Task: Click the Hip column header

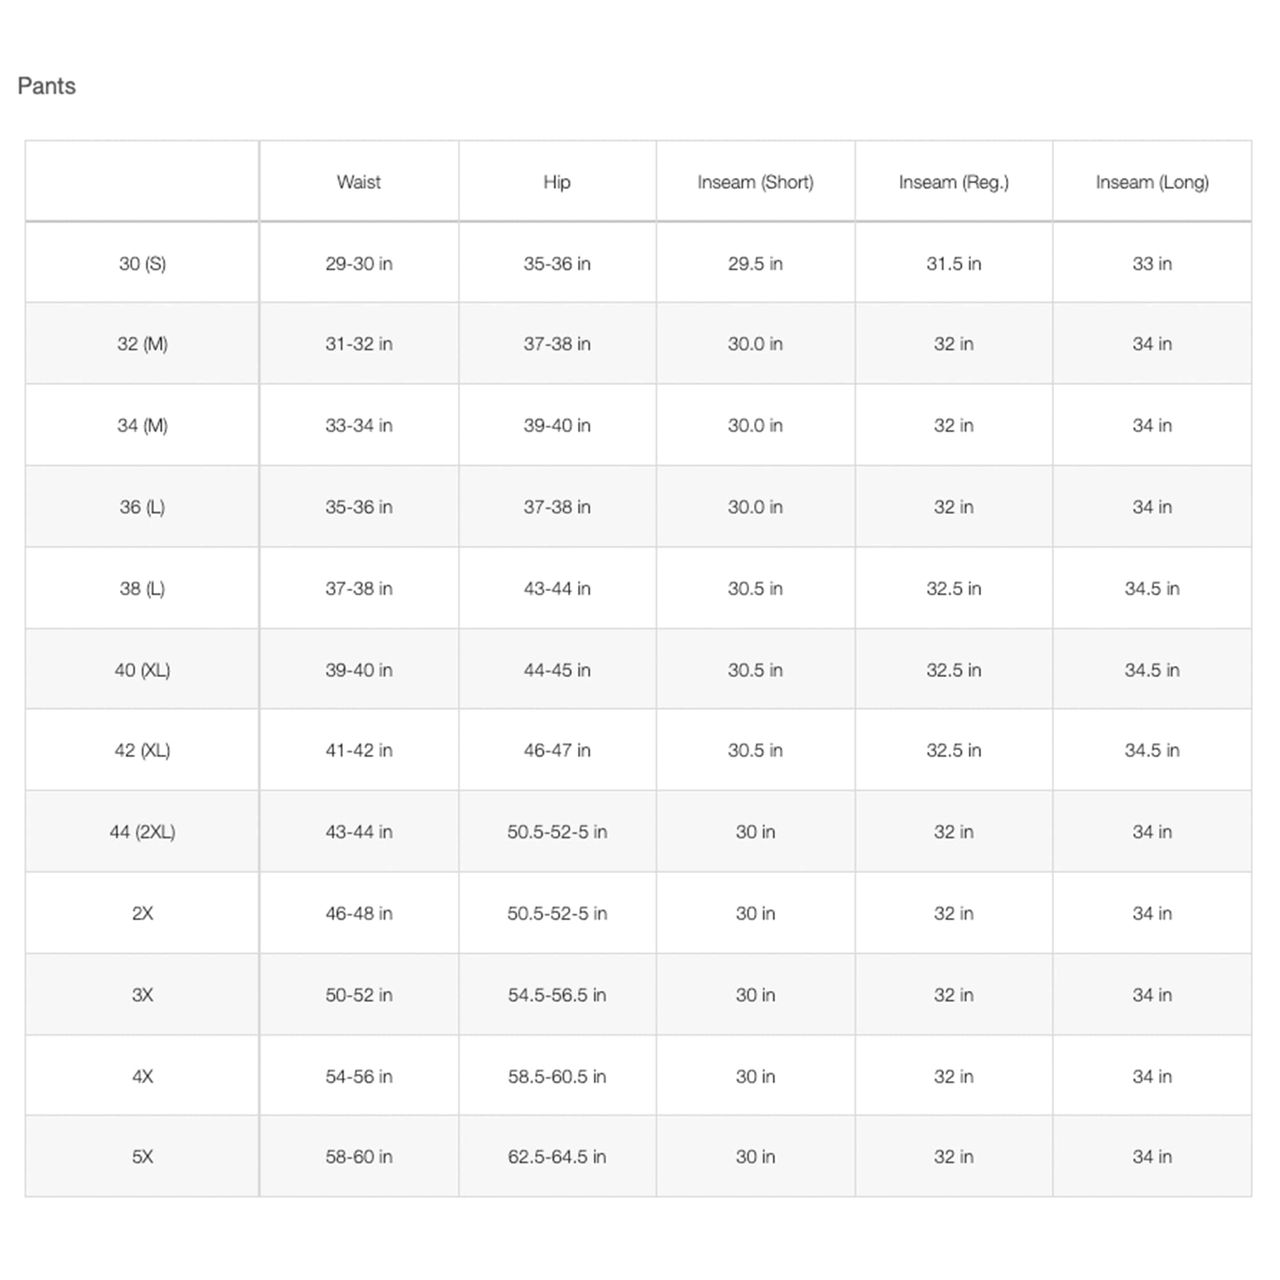Action: click(557, 182)
